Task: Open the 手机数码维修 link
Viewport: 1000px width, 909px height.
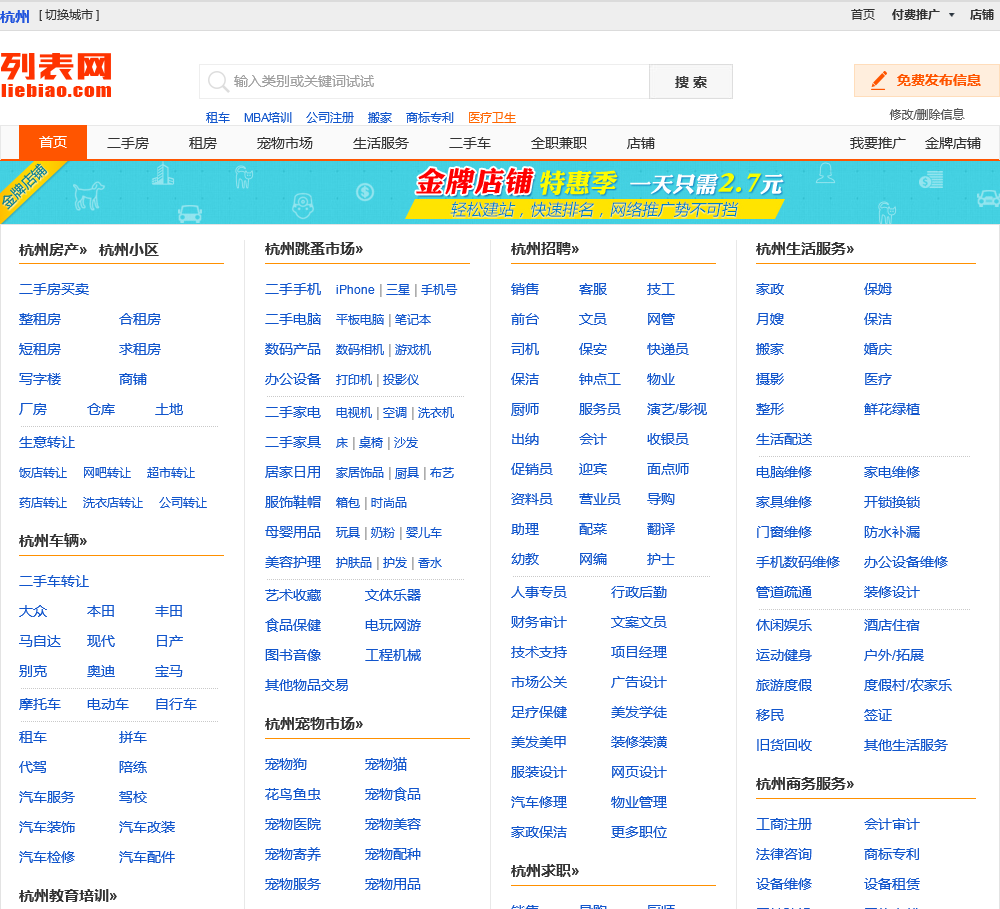Action: coord(798,562)
